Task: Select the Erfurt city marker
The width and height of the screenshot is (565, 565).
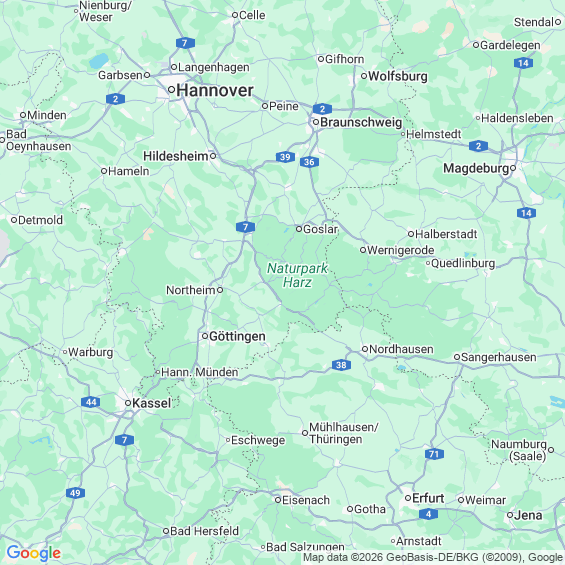Action: (x=408, y=498)
